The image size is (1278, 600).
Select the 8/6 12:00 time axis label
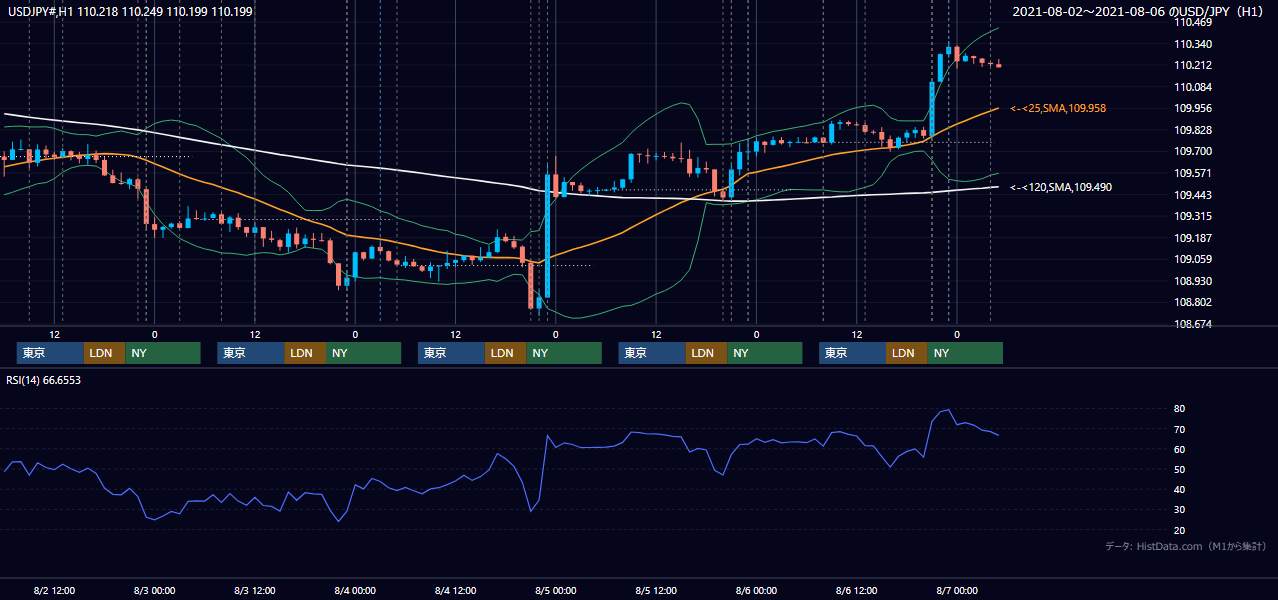(x=857, y=590)
